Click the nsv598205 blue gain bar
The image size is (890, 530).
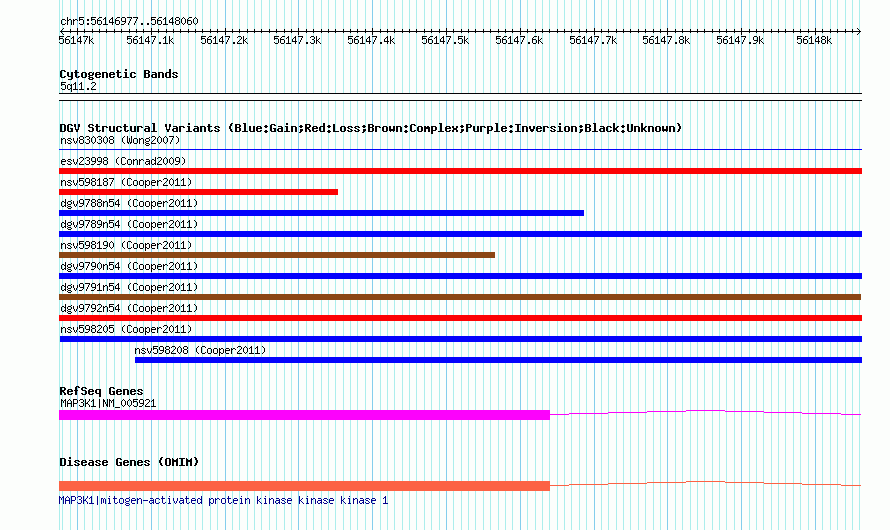(x=461, y=339)
